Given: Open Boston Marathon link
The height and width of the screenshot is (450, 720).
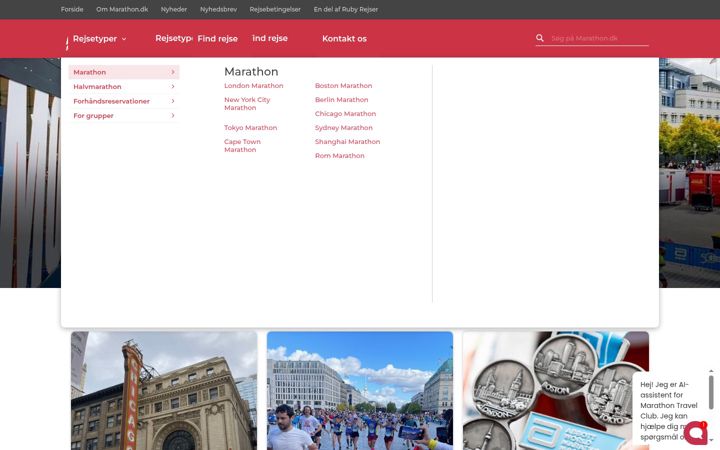Looking at the screenshot, I should click(x=343, y=86).
